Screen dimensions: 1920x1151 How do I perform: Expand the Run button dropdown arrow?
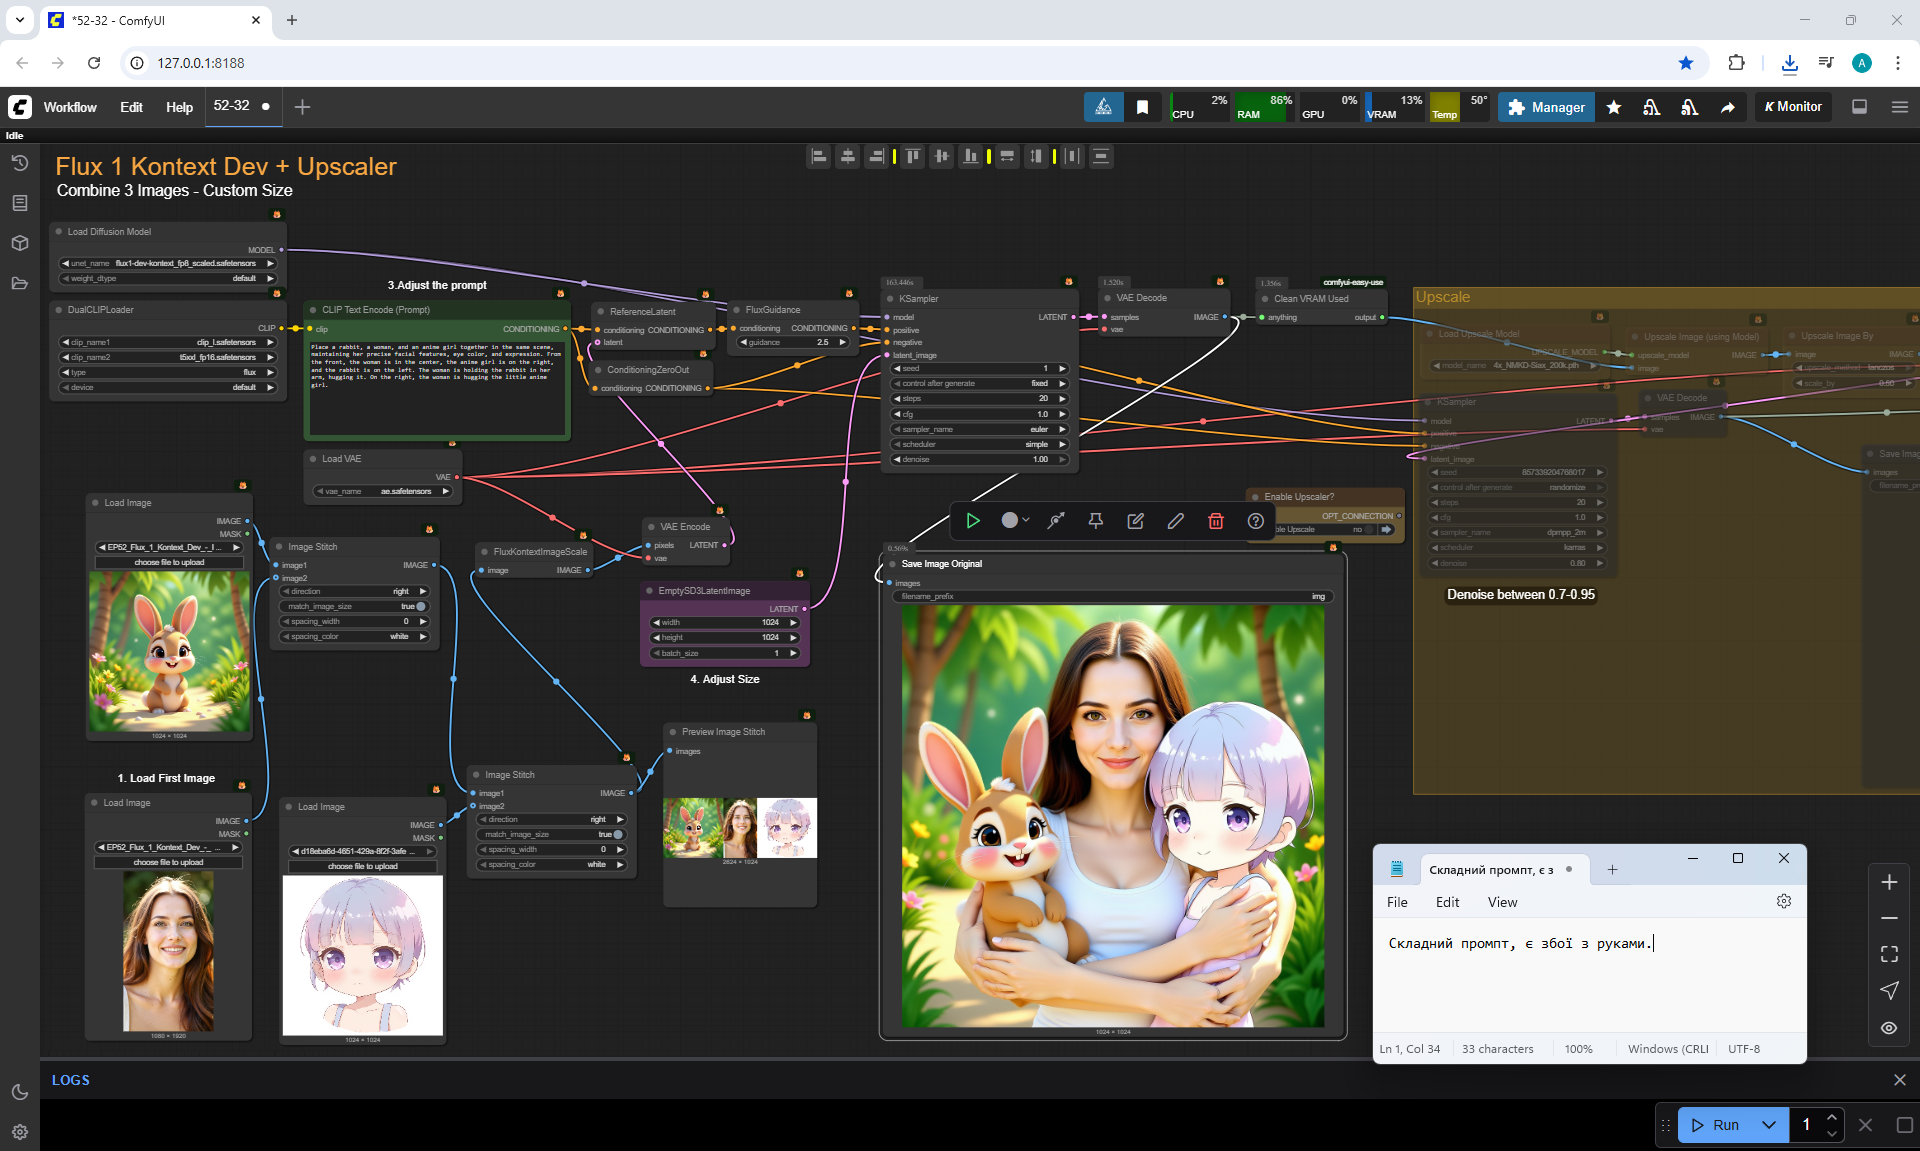tap(1768, 1125)
